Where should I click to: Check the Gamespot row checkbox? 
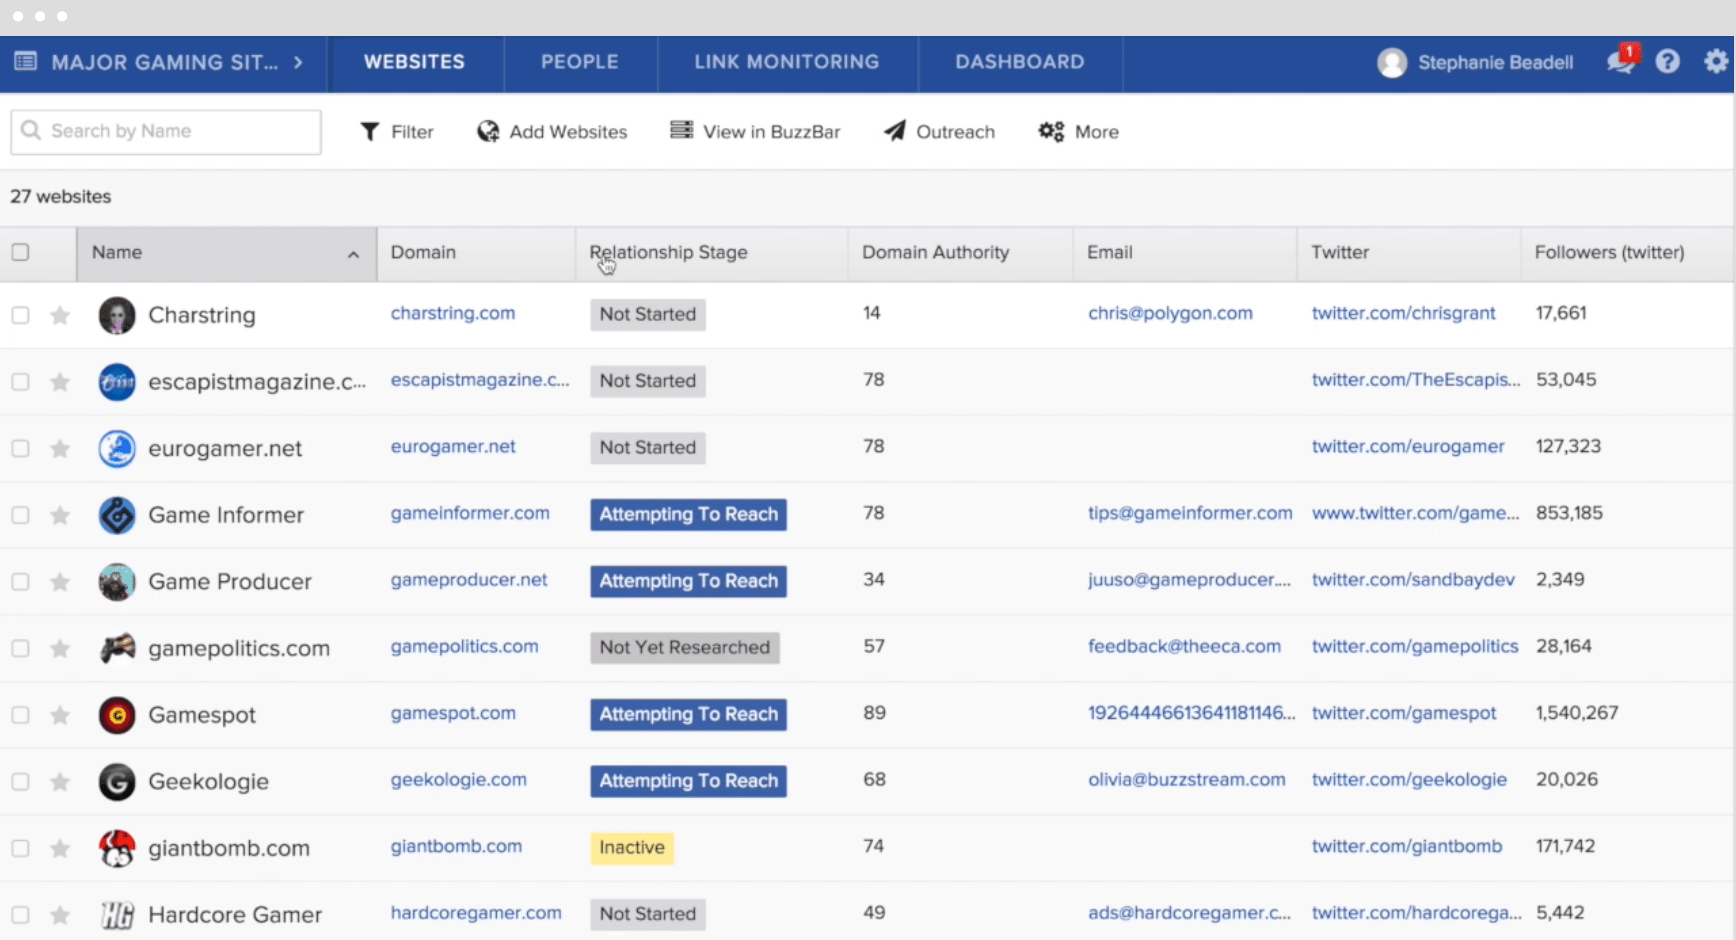[20, 715]
